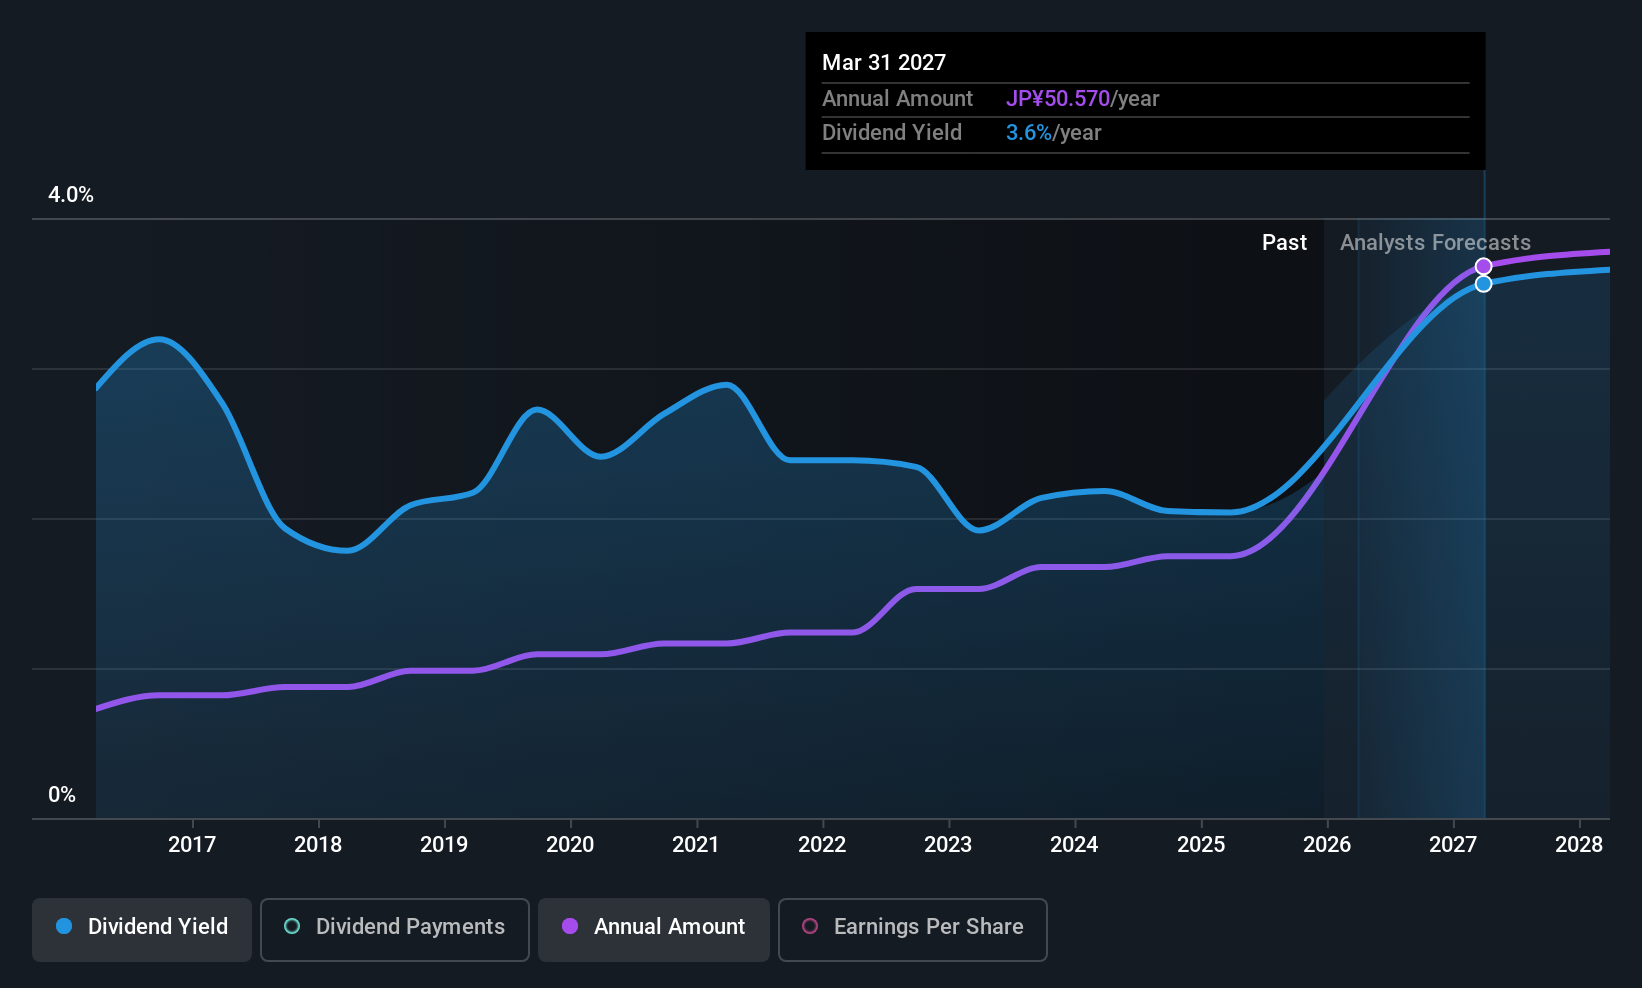Click the 0% y-axis label
The height and width of the screenshot is (988, 1642).
coord(62,795)
